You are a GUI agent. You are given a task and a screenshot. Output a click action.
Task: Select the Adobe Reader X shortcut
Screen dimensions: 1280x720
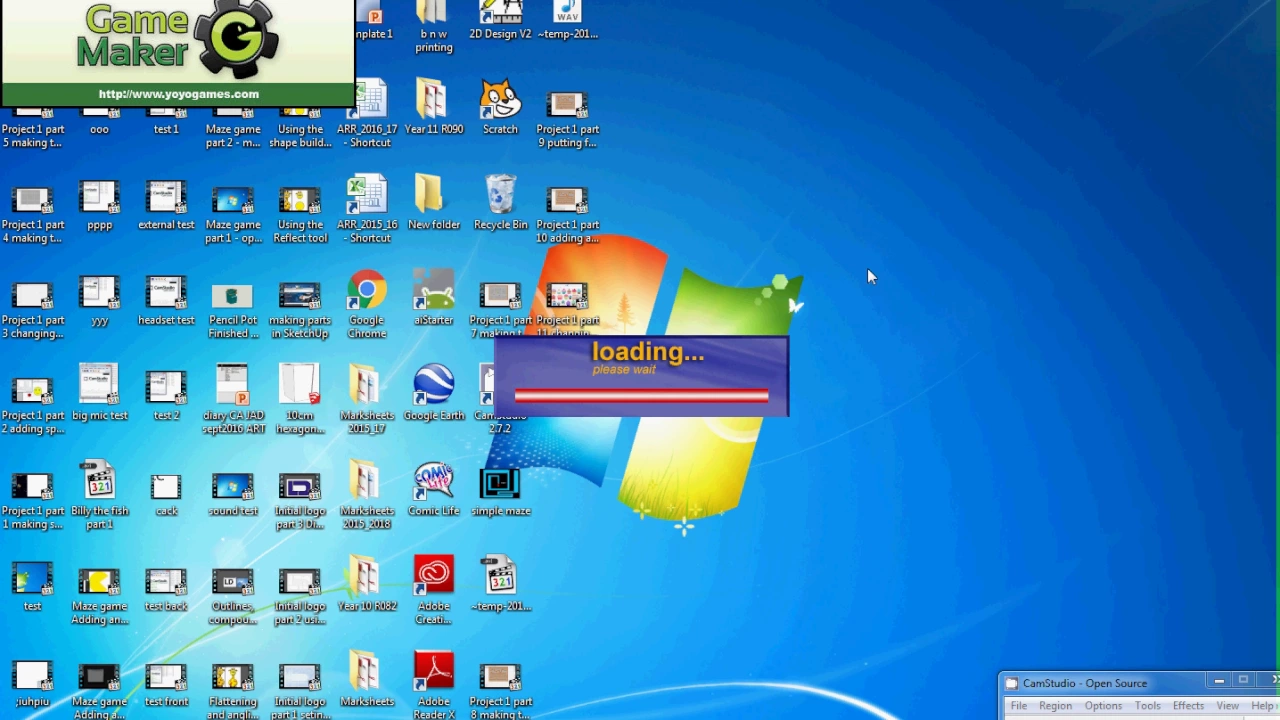[x=434, y=685]
